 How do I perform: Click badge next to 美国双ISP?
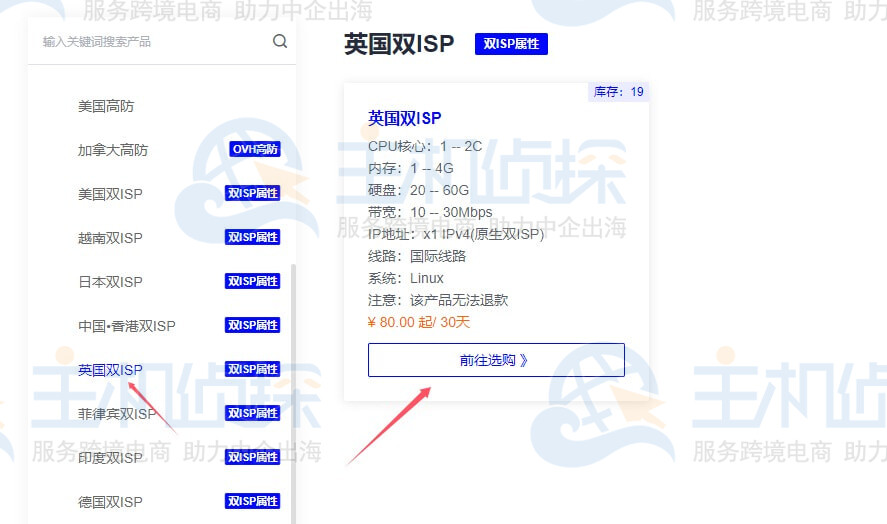pyautogui.click(x=252, y=194)
